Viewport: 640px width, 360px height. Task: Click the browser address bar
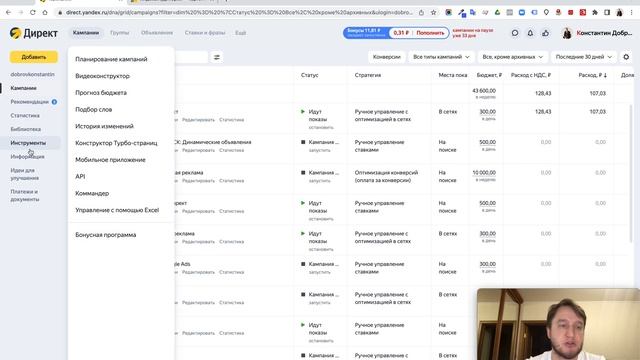click(x=239, y=13)
